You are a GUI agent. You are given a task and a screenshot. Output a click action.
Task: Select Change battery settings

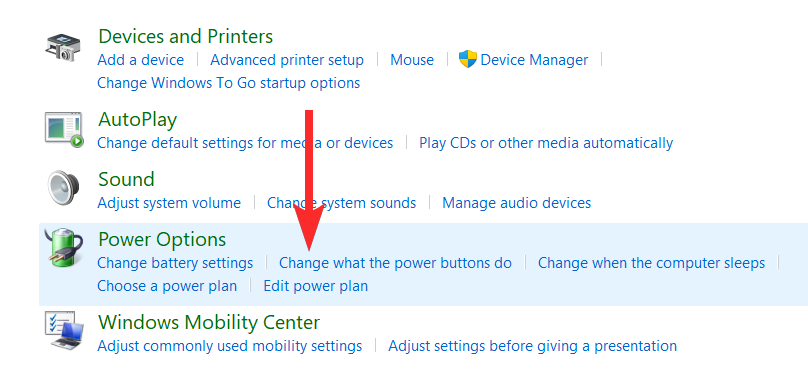click(x=175, y=263)
